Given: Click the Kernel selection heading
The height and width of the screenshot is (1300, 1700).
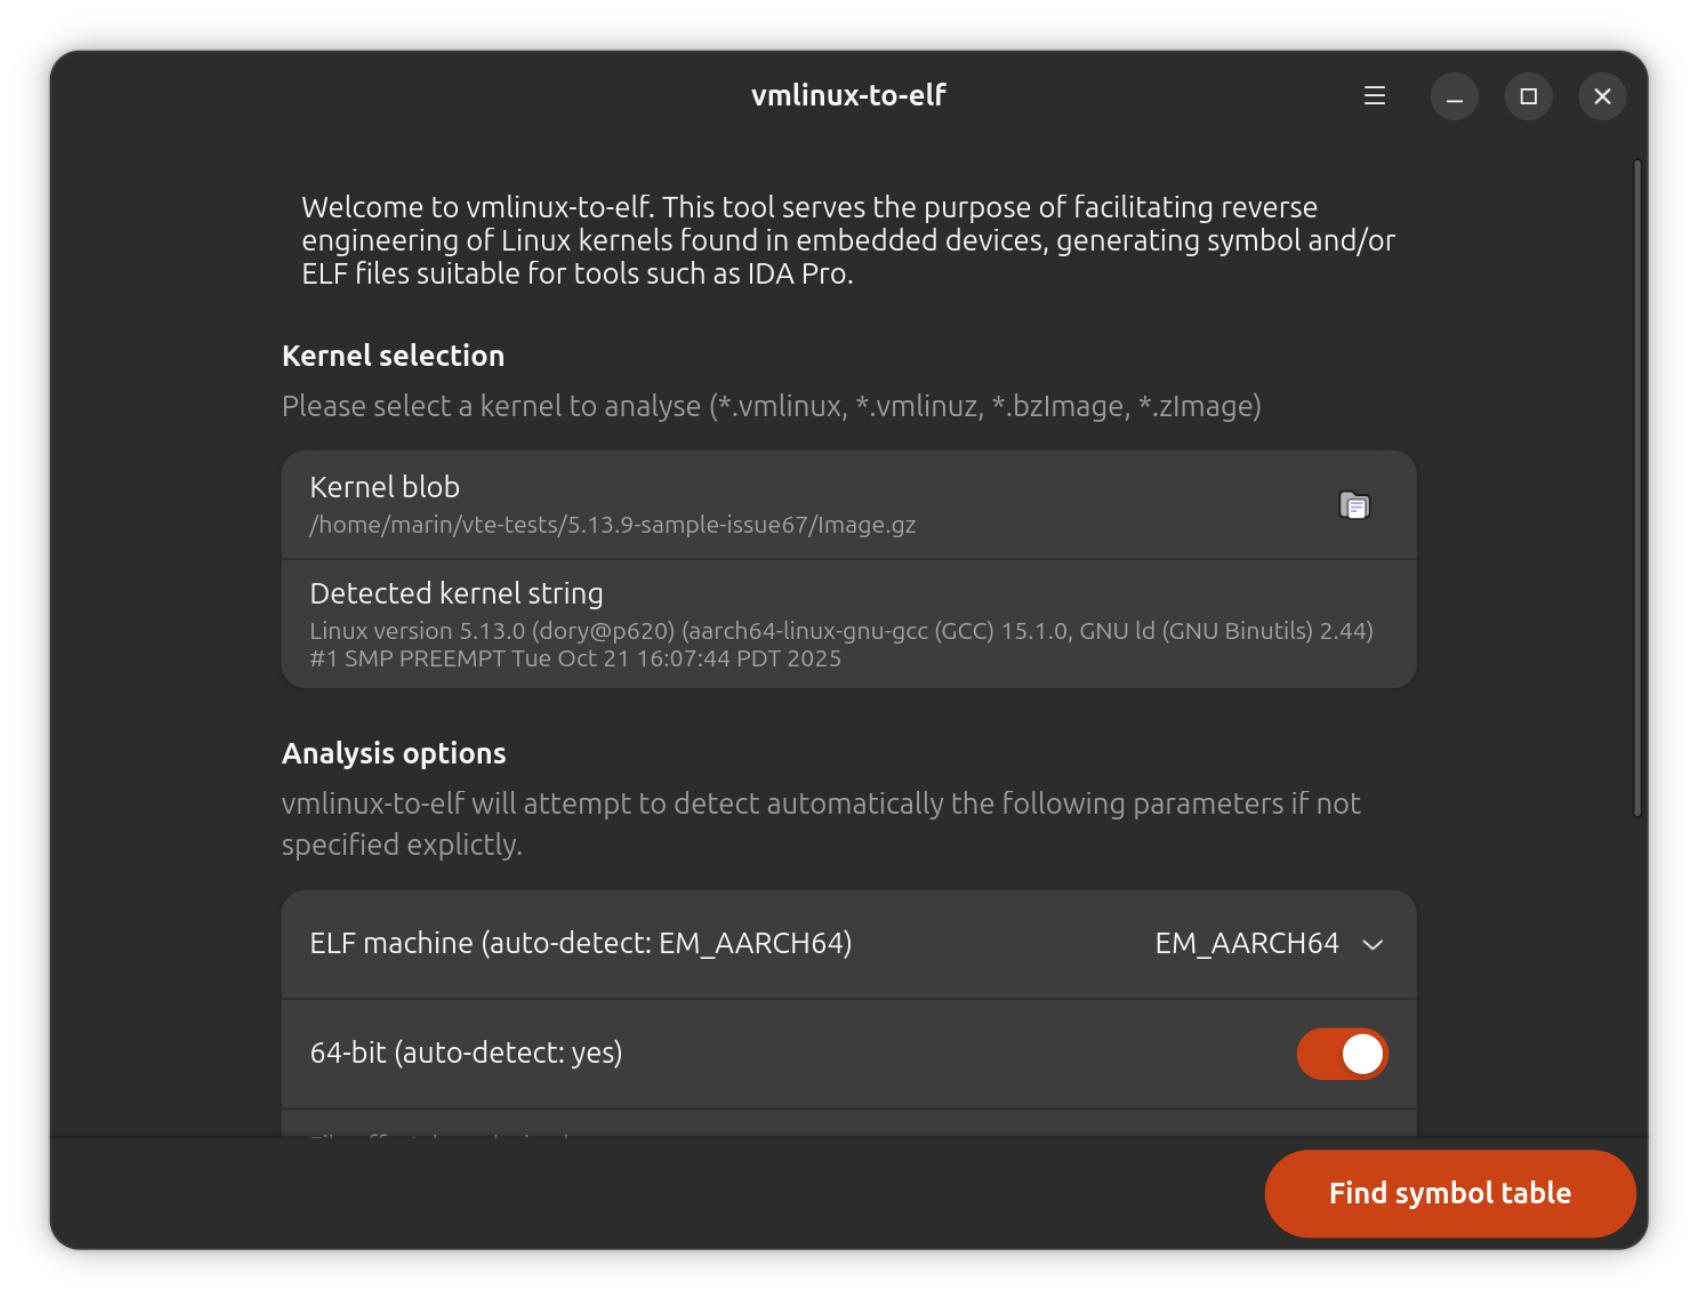Looking at the screenshot, I should [393, 356].
